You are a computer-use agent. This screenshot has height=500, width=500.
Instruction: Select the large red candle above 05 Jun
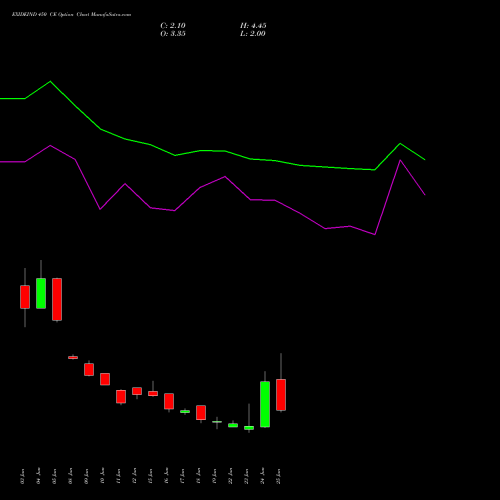[x=57, y=299]
